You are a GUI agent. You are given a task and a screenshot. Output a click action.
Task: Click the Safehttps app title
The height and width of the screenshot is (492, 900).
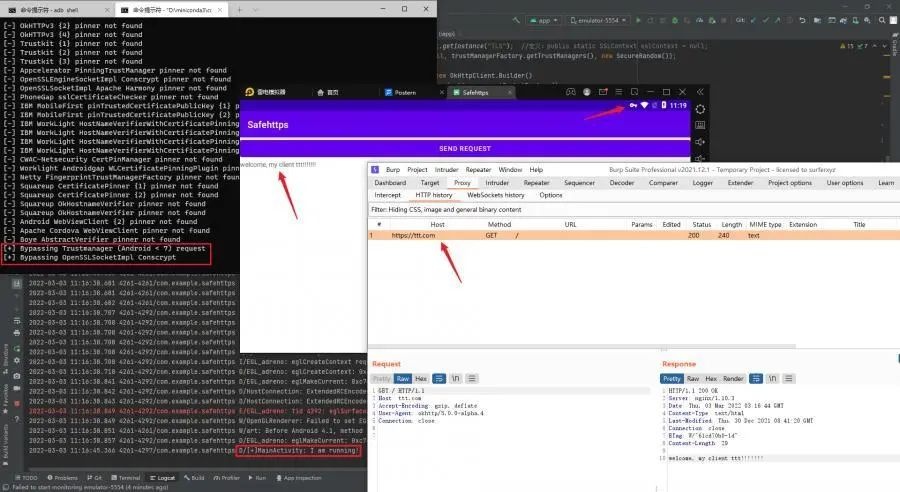pyautogui.click(x=267, y=125)
